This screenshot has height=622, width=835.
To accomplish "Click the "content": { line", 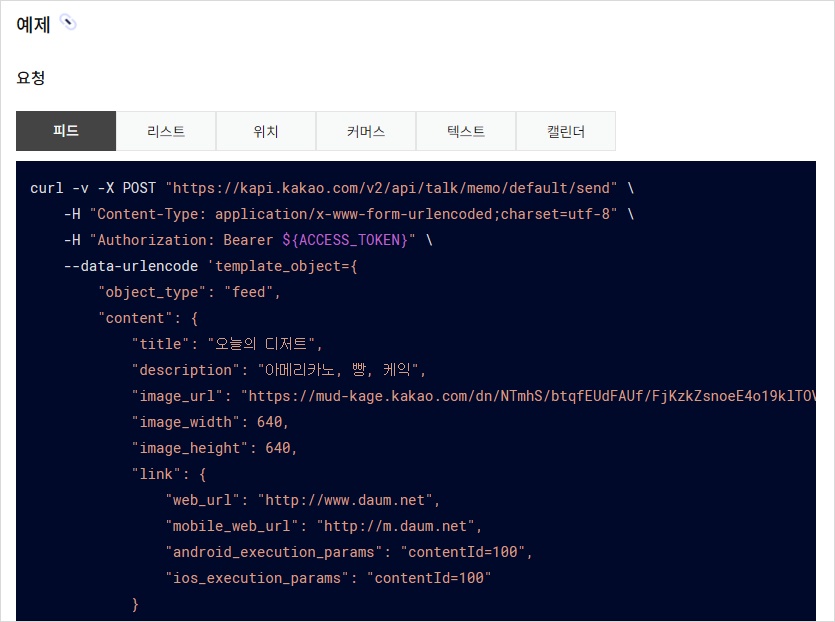I will point(148,318).
